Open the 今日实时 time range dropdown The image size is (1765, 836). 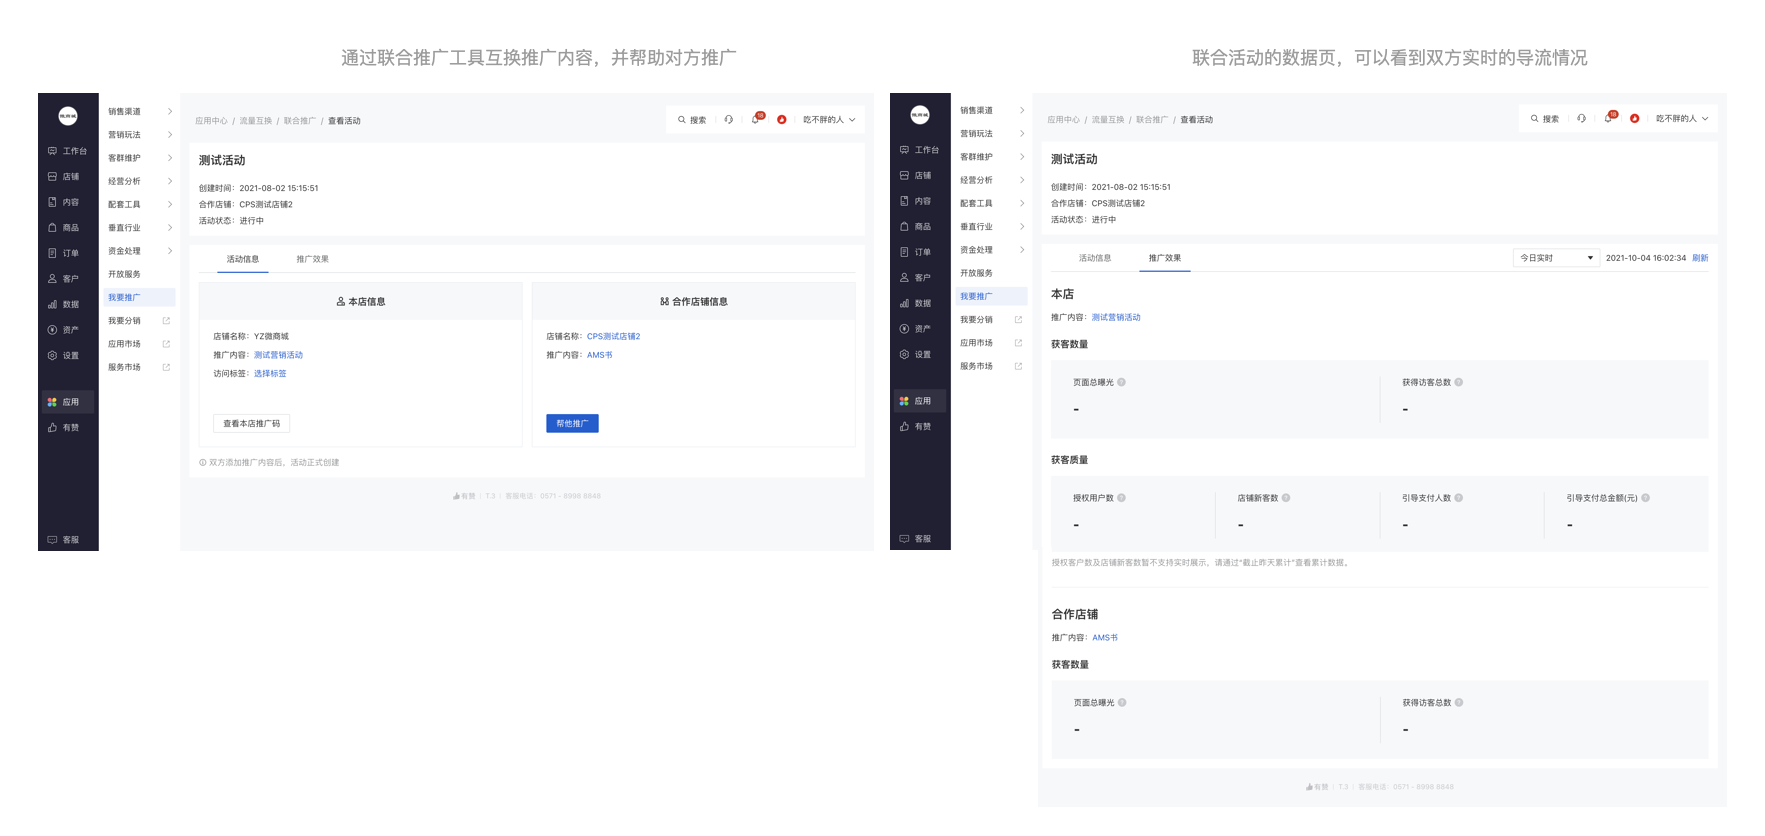[1556, 258]
